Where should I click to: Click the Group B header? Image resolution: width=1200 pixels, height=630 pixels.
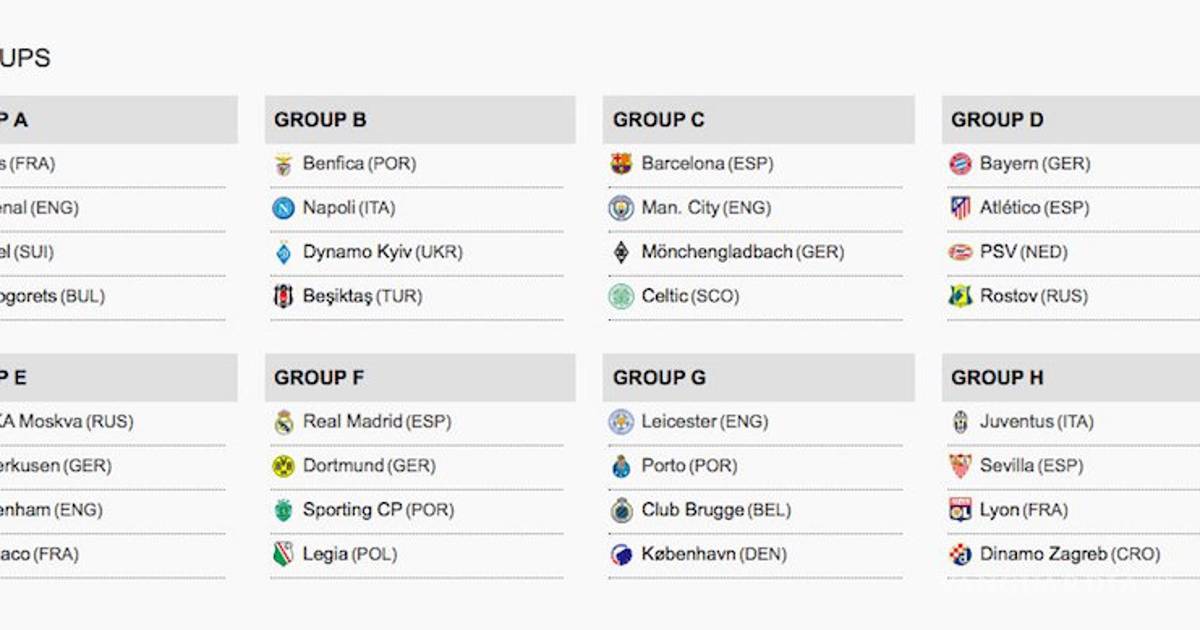click(x=321, y=120)
